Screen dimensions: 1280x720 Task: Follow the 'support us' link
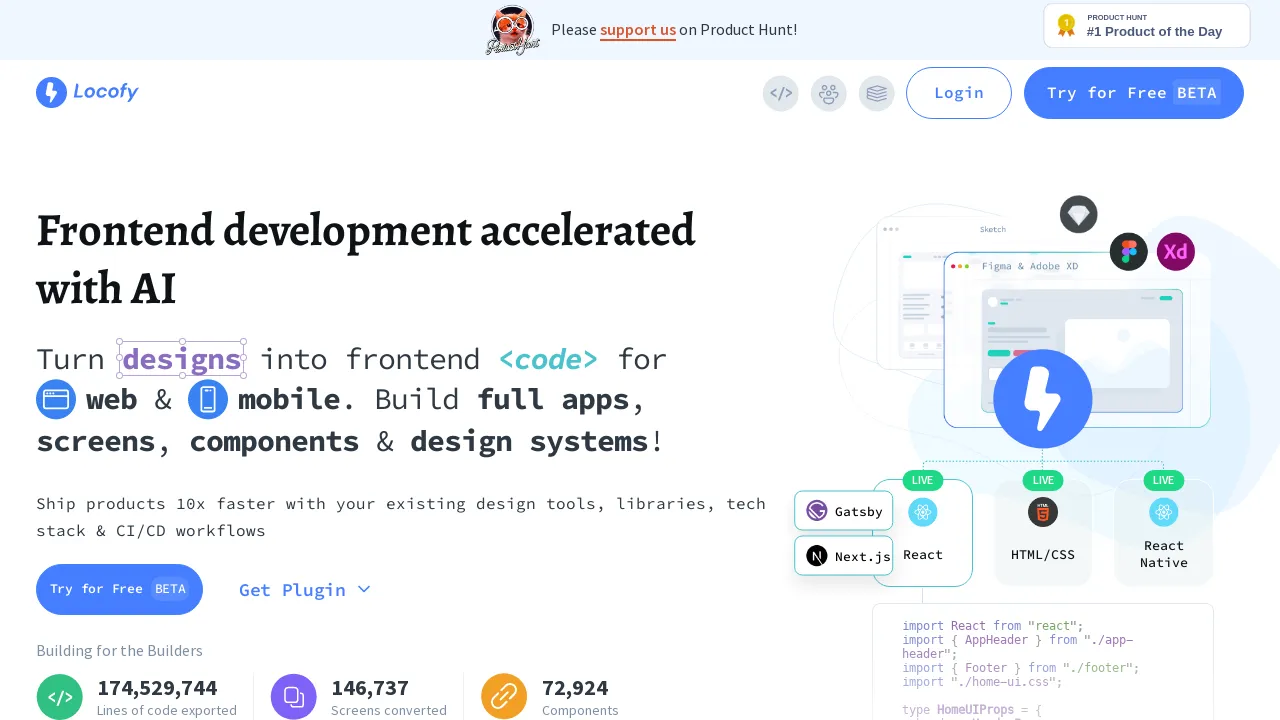click(x=638, y=30)
